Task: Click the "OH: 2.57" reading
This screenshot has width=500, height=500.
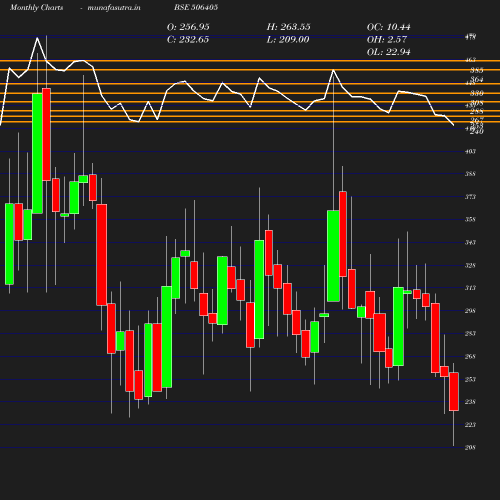Action: [387, 40]
